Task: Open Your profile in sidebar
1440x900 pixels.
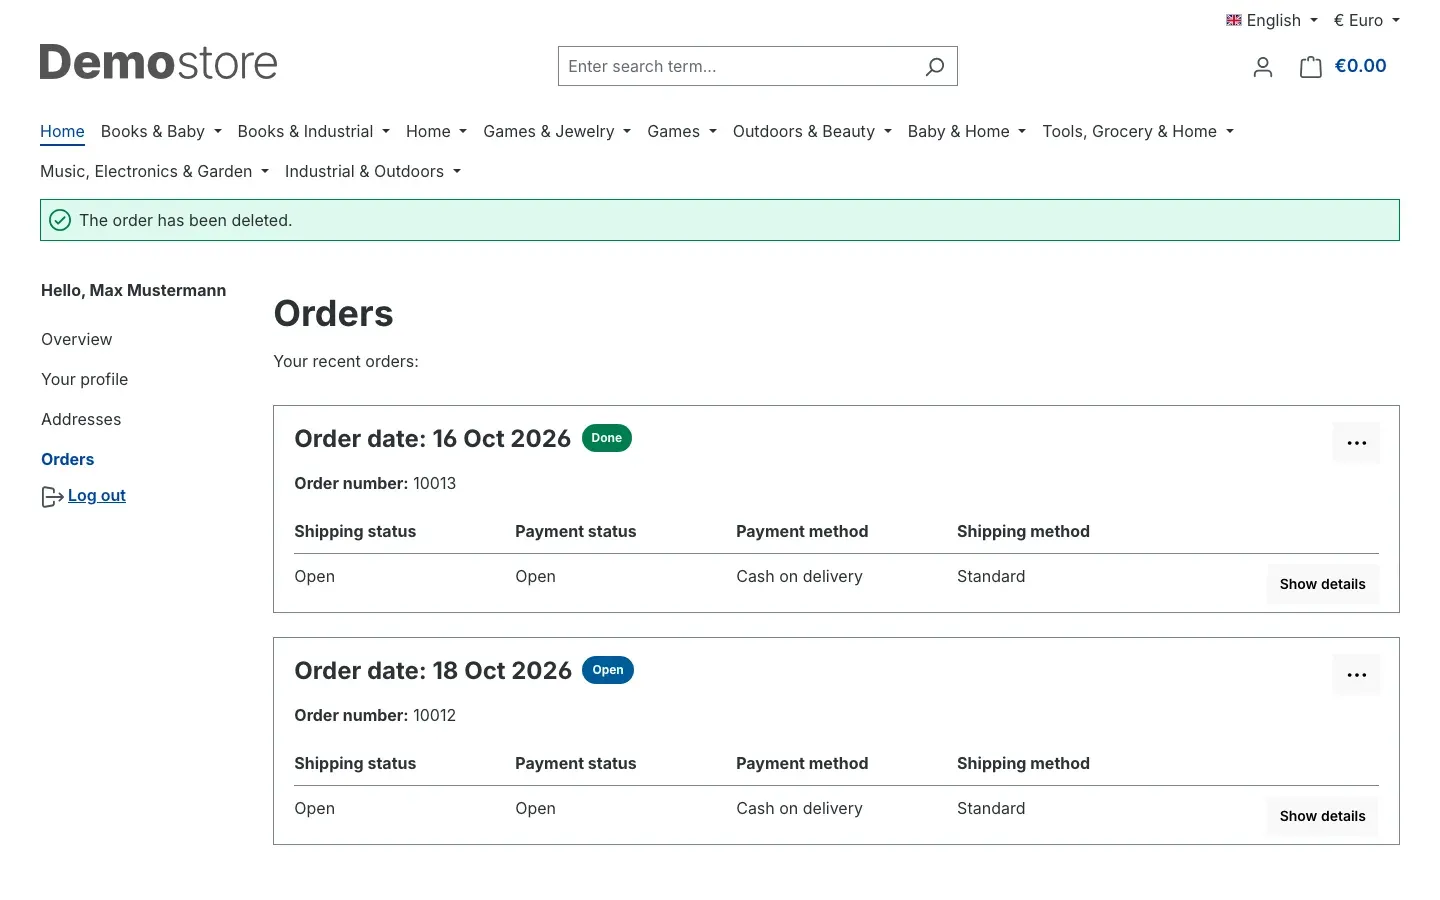Action: pyautogui.click(x=85, y=379)
